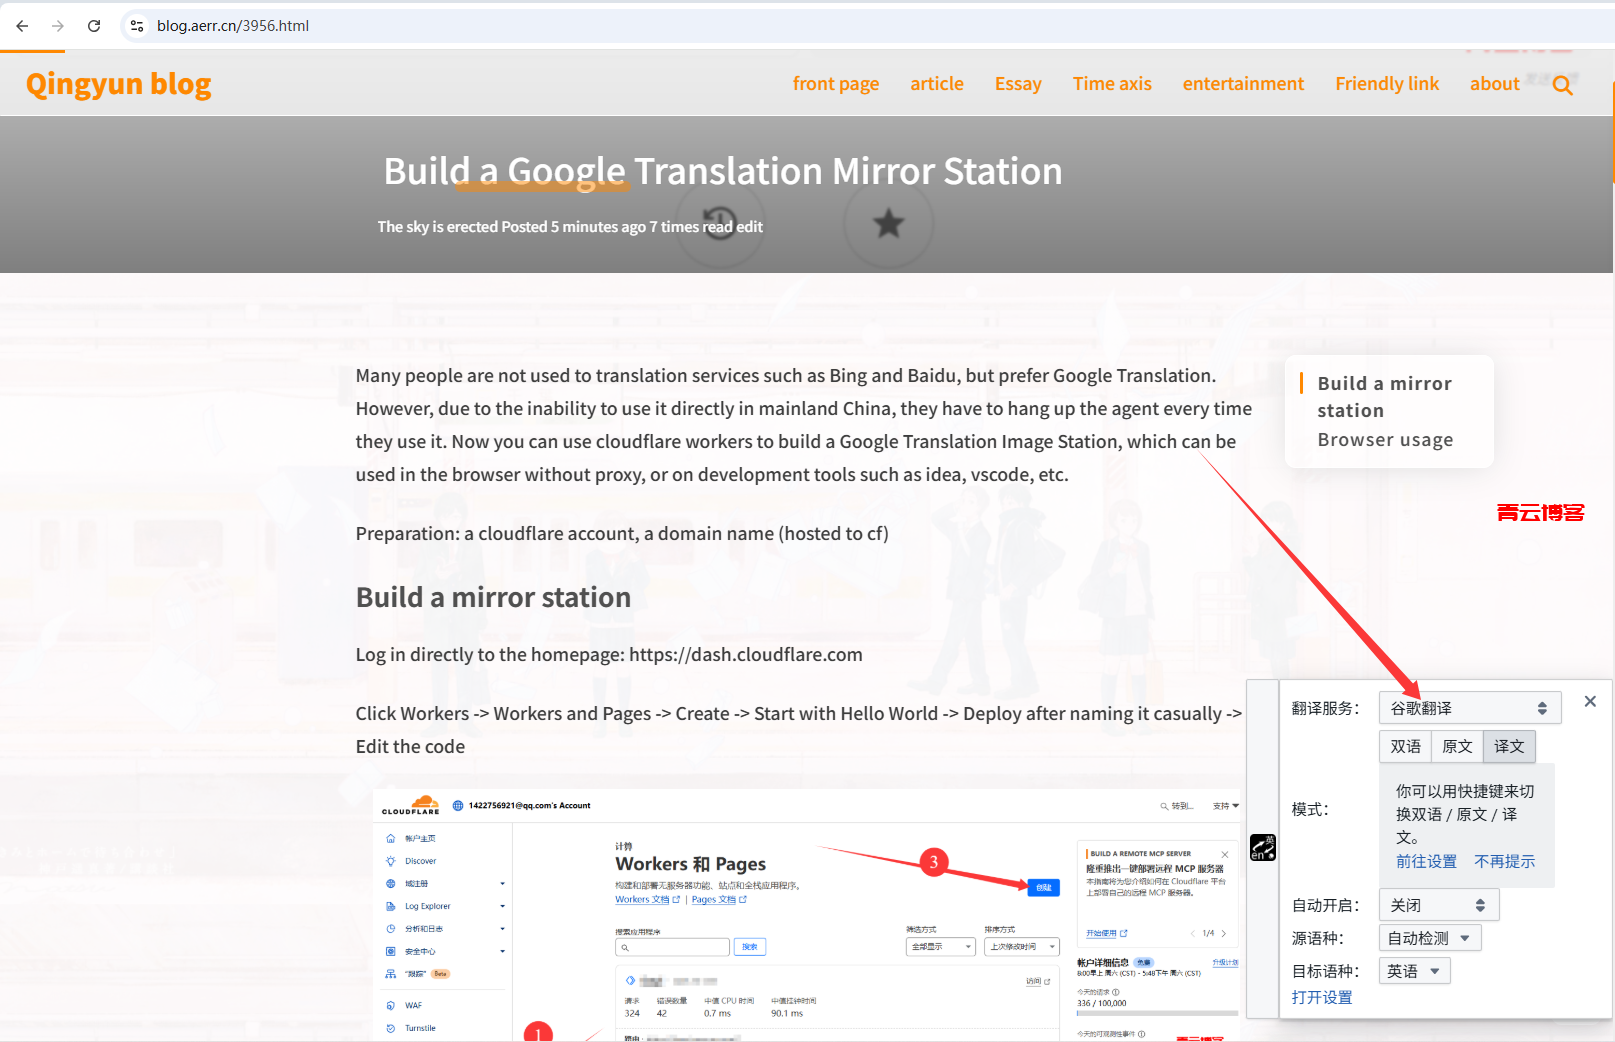Open site information icon beside the URL
The width and height of the screenshot is (1615, 1042).
pyautogui.click(x=137, y=26)
